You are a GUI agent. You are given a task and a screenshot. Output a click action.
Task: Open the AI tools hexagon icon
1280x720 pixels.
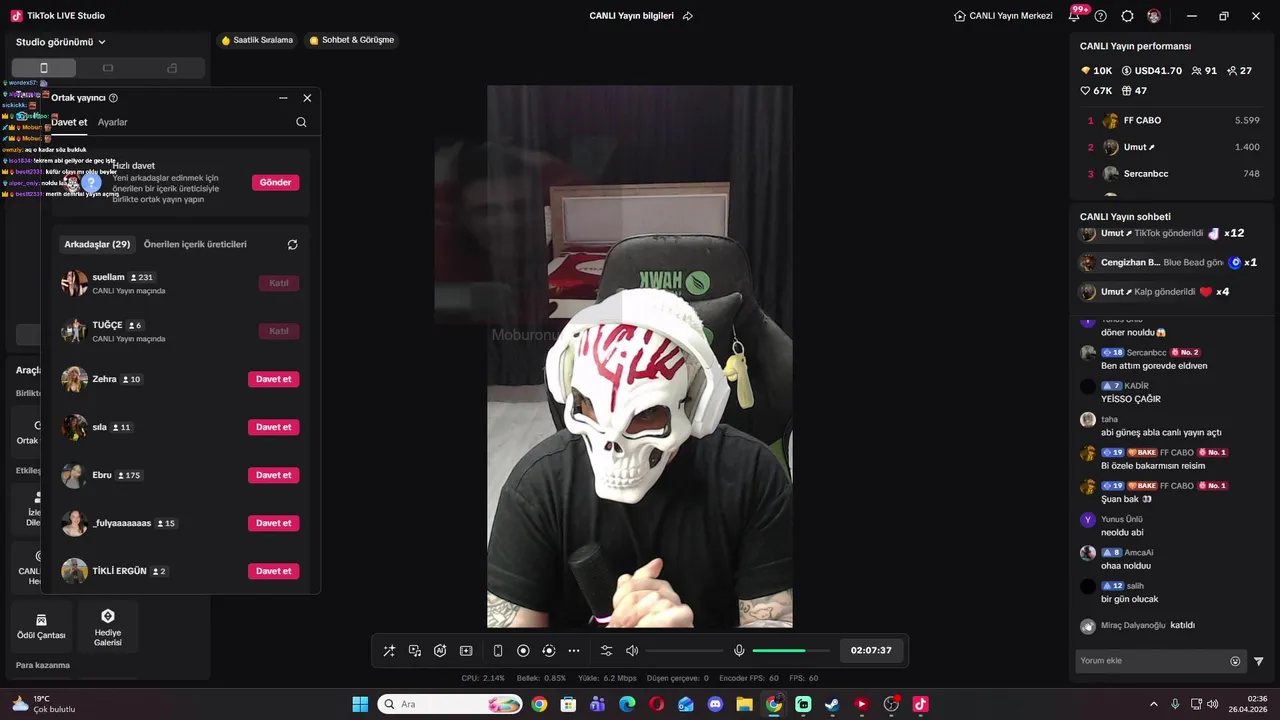(x=440, y=651)
